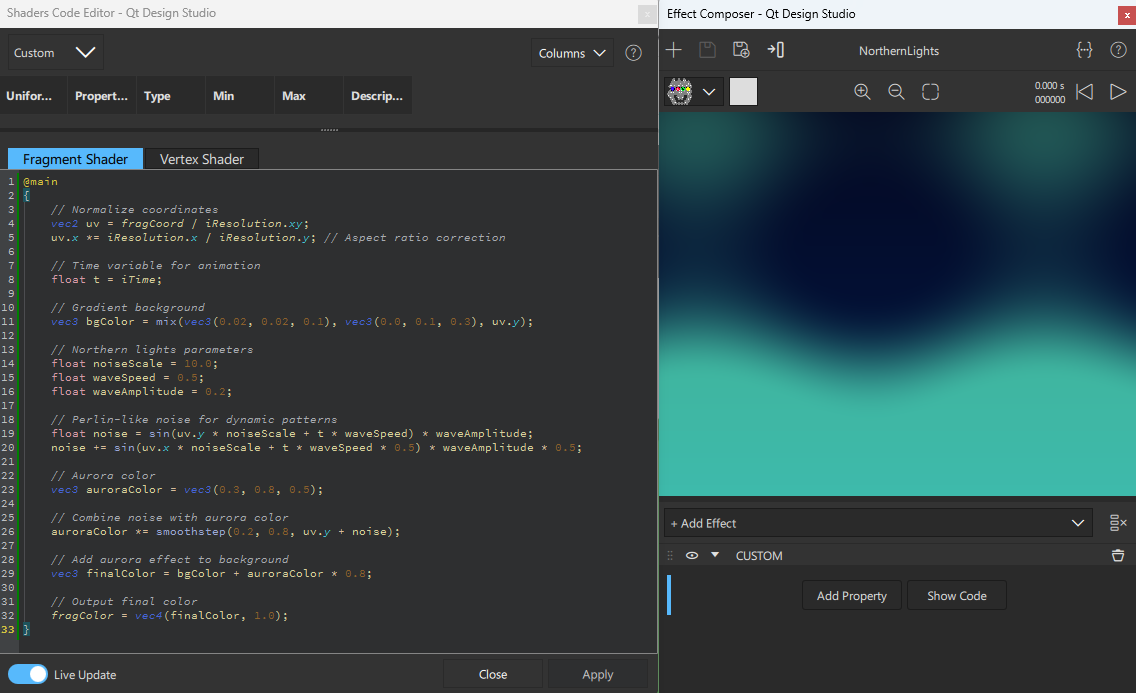The height and width of the screenshot is (693, 1136).
Task: Zoom out of the effect preview
Action: (x=896, y=91)
